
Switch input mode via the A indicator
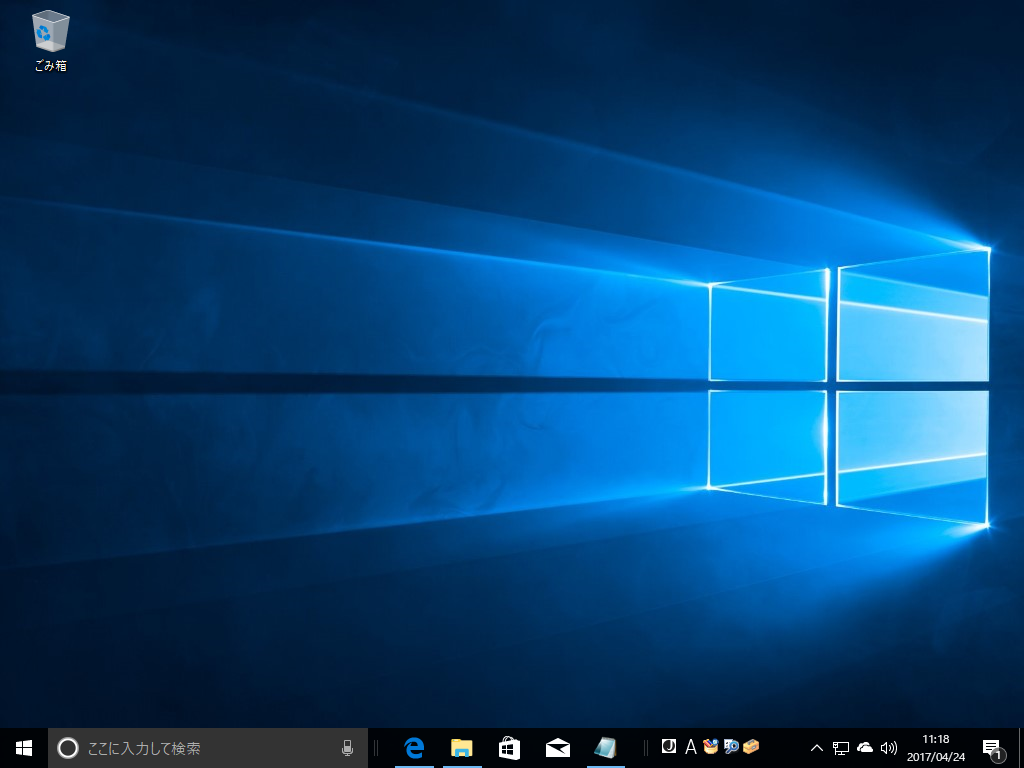690,746
